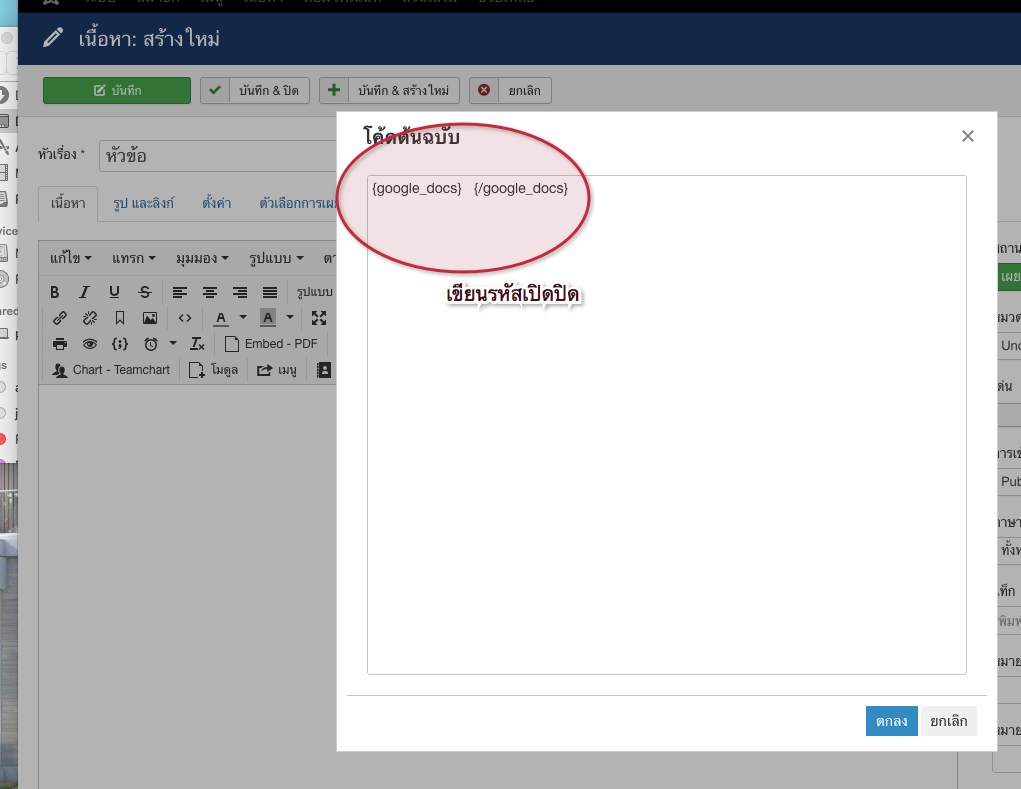Expand the date/time format dropdown arrow
Image resolution: width=1021 pixels, height=789 pixels.
click(x=173, y=343)
